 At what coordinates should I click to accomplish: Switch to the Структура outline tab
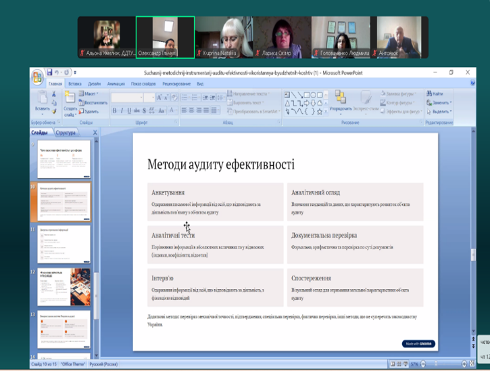pos(66,133)
